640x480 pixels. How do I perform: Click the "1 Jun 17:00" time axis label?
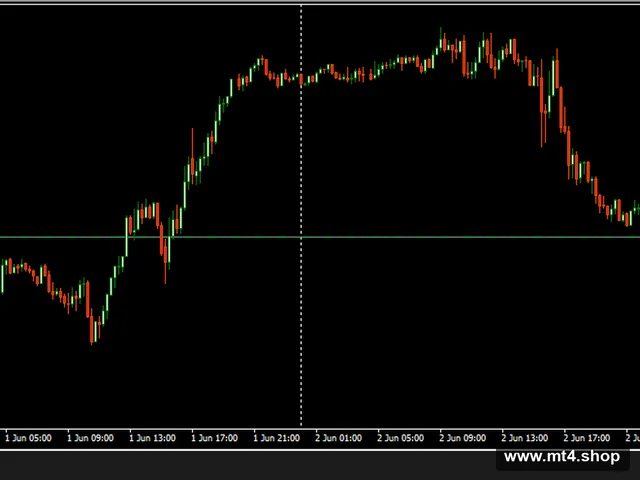tap(215, 438)
